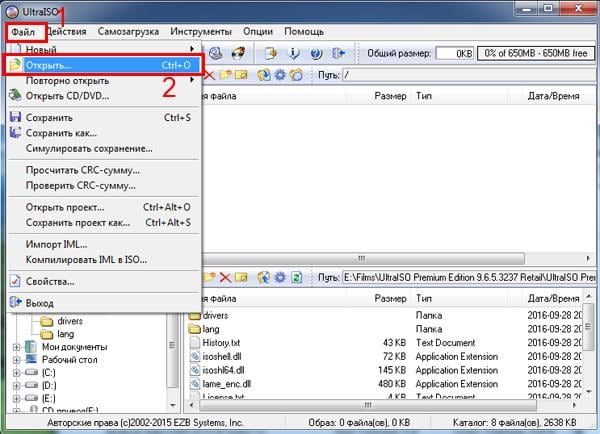Select Сохранить как... menu entry
The height and width of the screenshot is (434, 600).
[61, 132]
